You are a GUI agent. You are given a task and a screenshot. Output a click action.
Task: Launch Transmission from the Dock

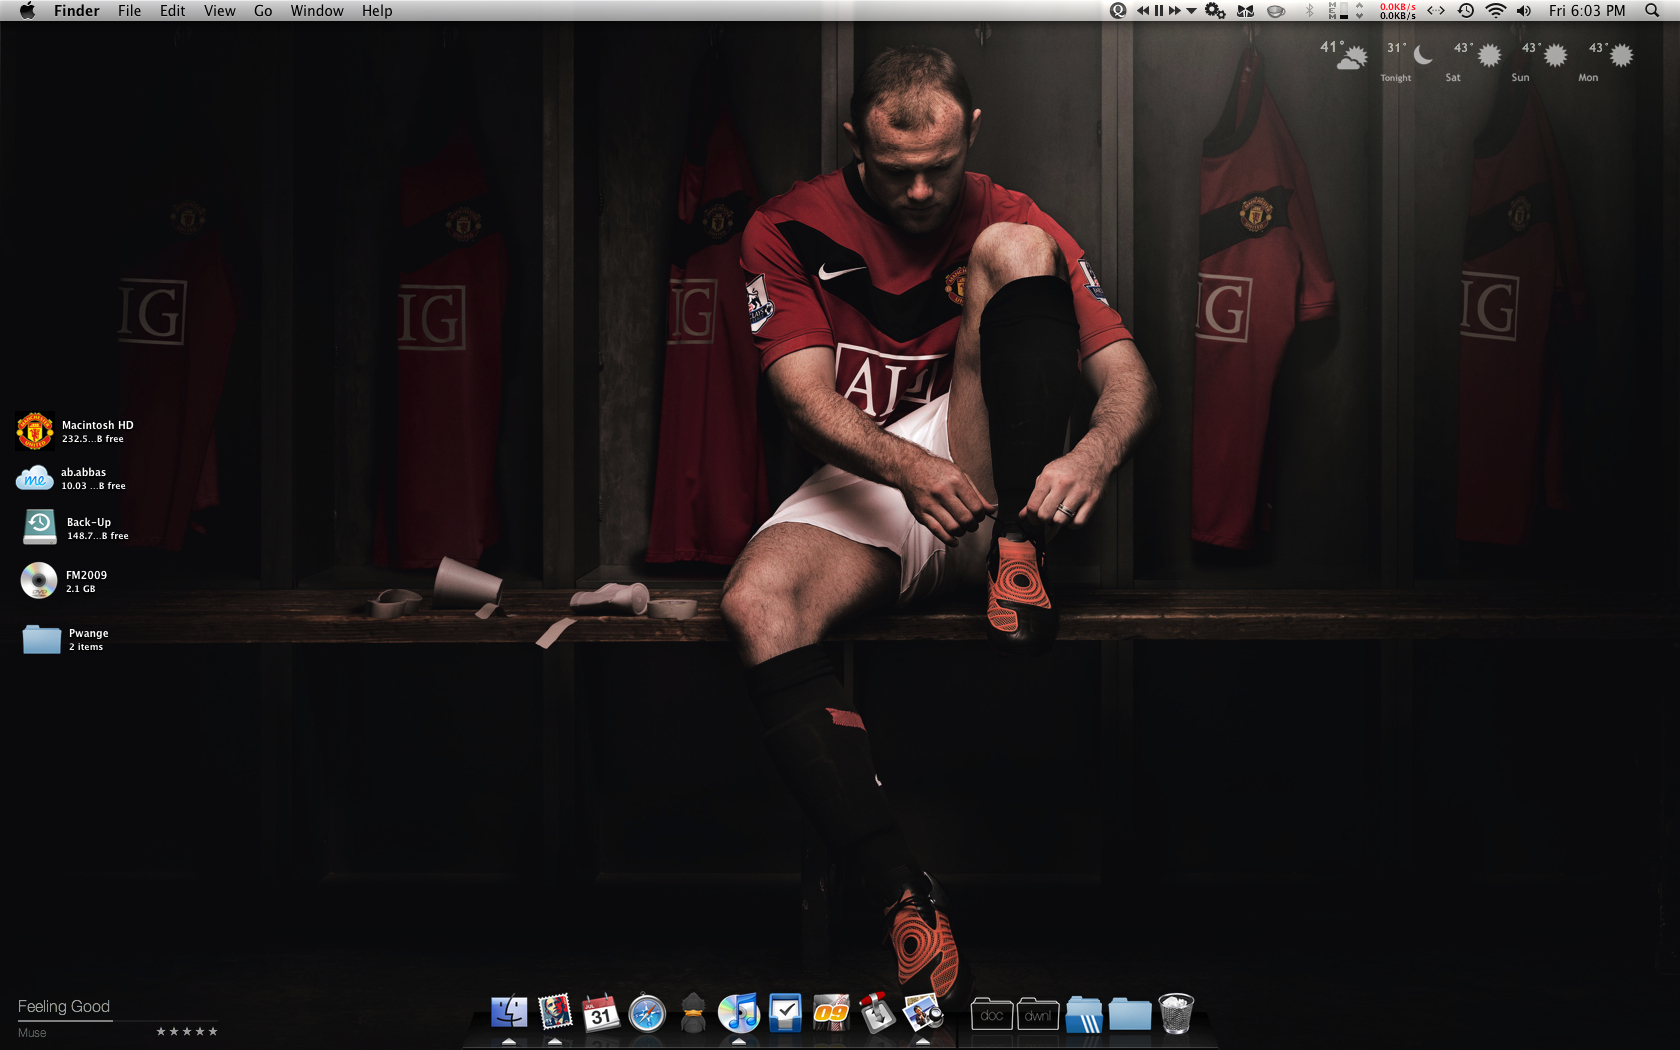[x=877, y=1013]
